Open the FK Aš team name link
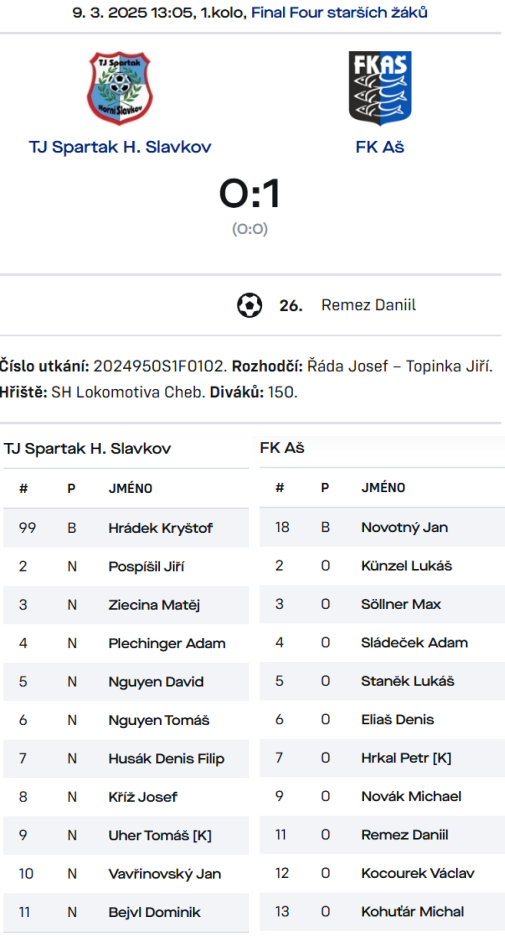 [380, 147]
